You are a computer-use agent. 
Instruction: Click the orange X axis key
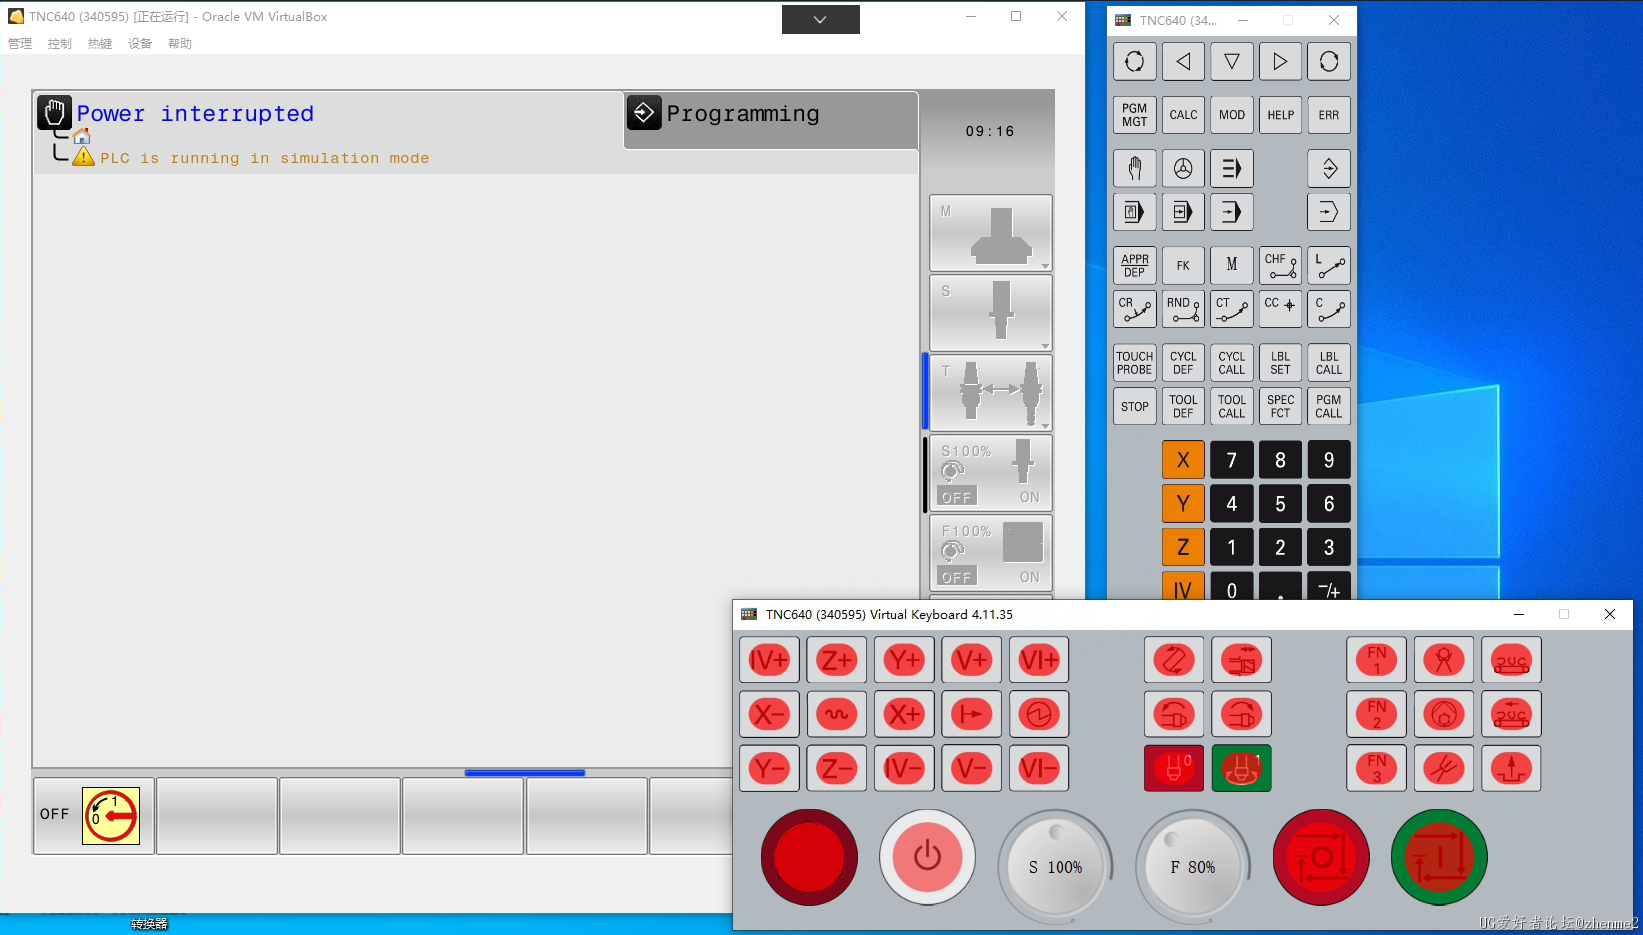click(1183, 460)
